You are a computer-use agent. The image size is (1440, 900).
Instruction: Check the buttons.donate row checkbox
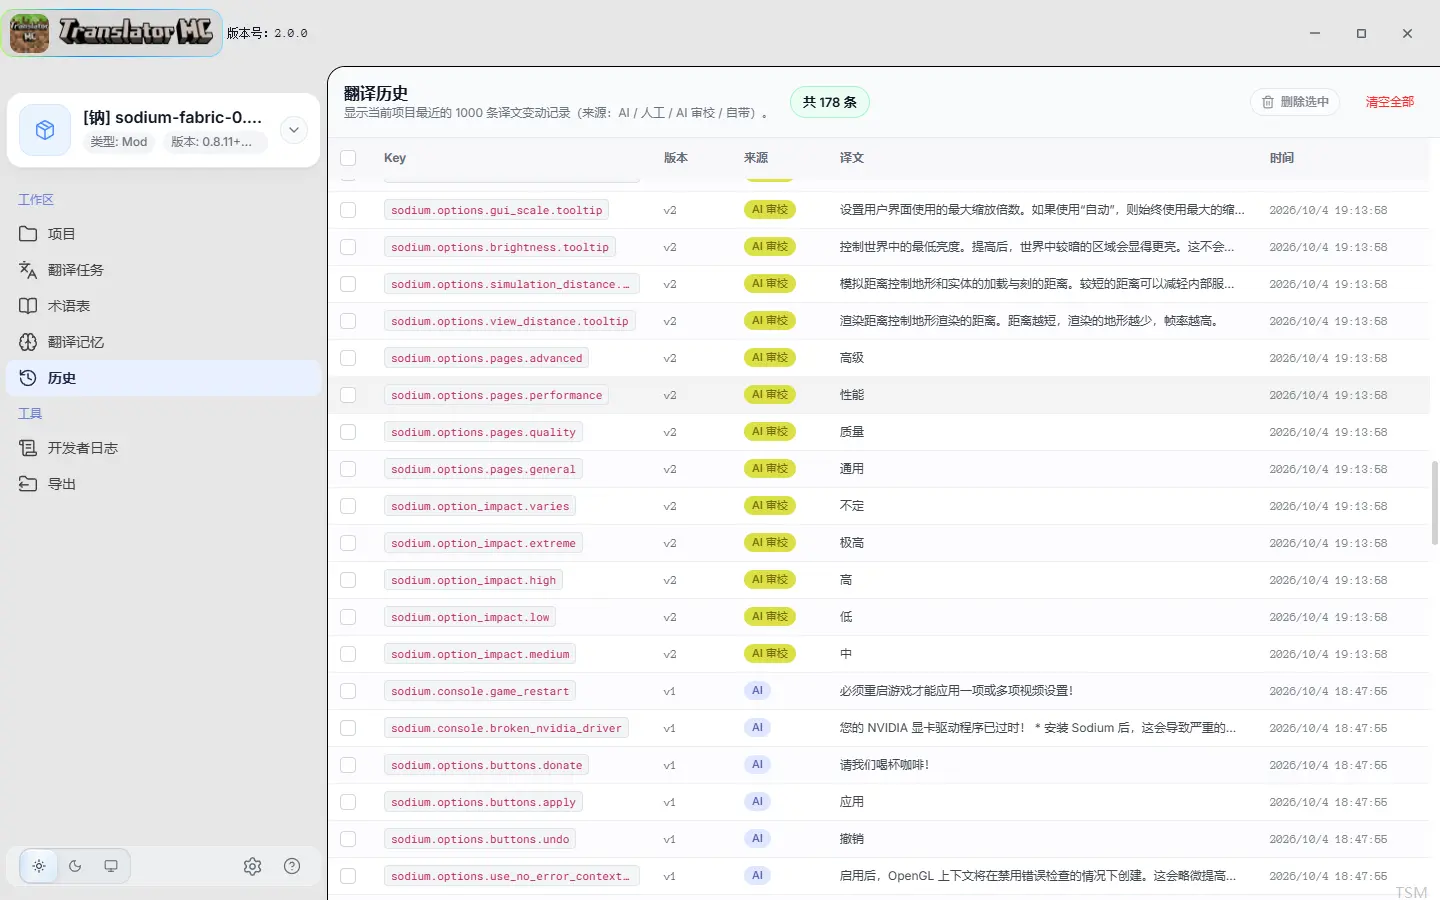click(348, 765)
